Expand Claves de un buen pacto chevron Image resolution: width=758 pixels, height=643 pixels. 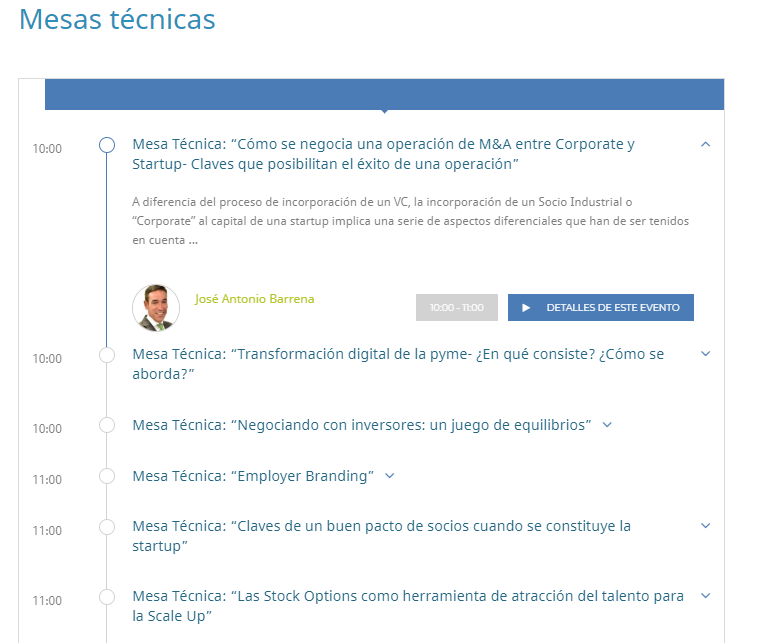pos(705,526)
